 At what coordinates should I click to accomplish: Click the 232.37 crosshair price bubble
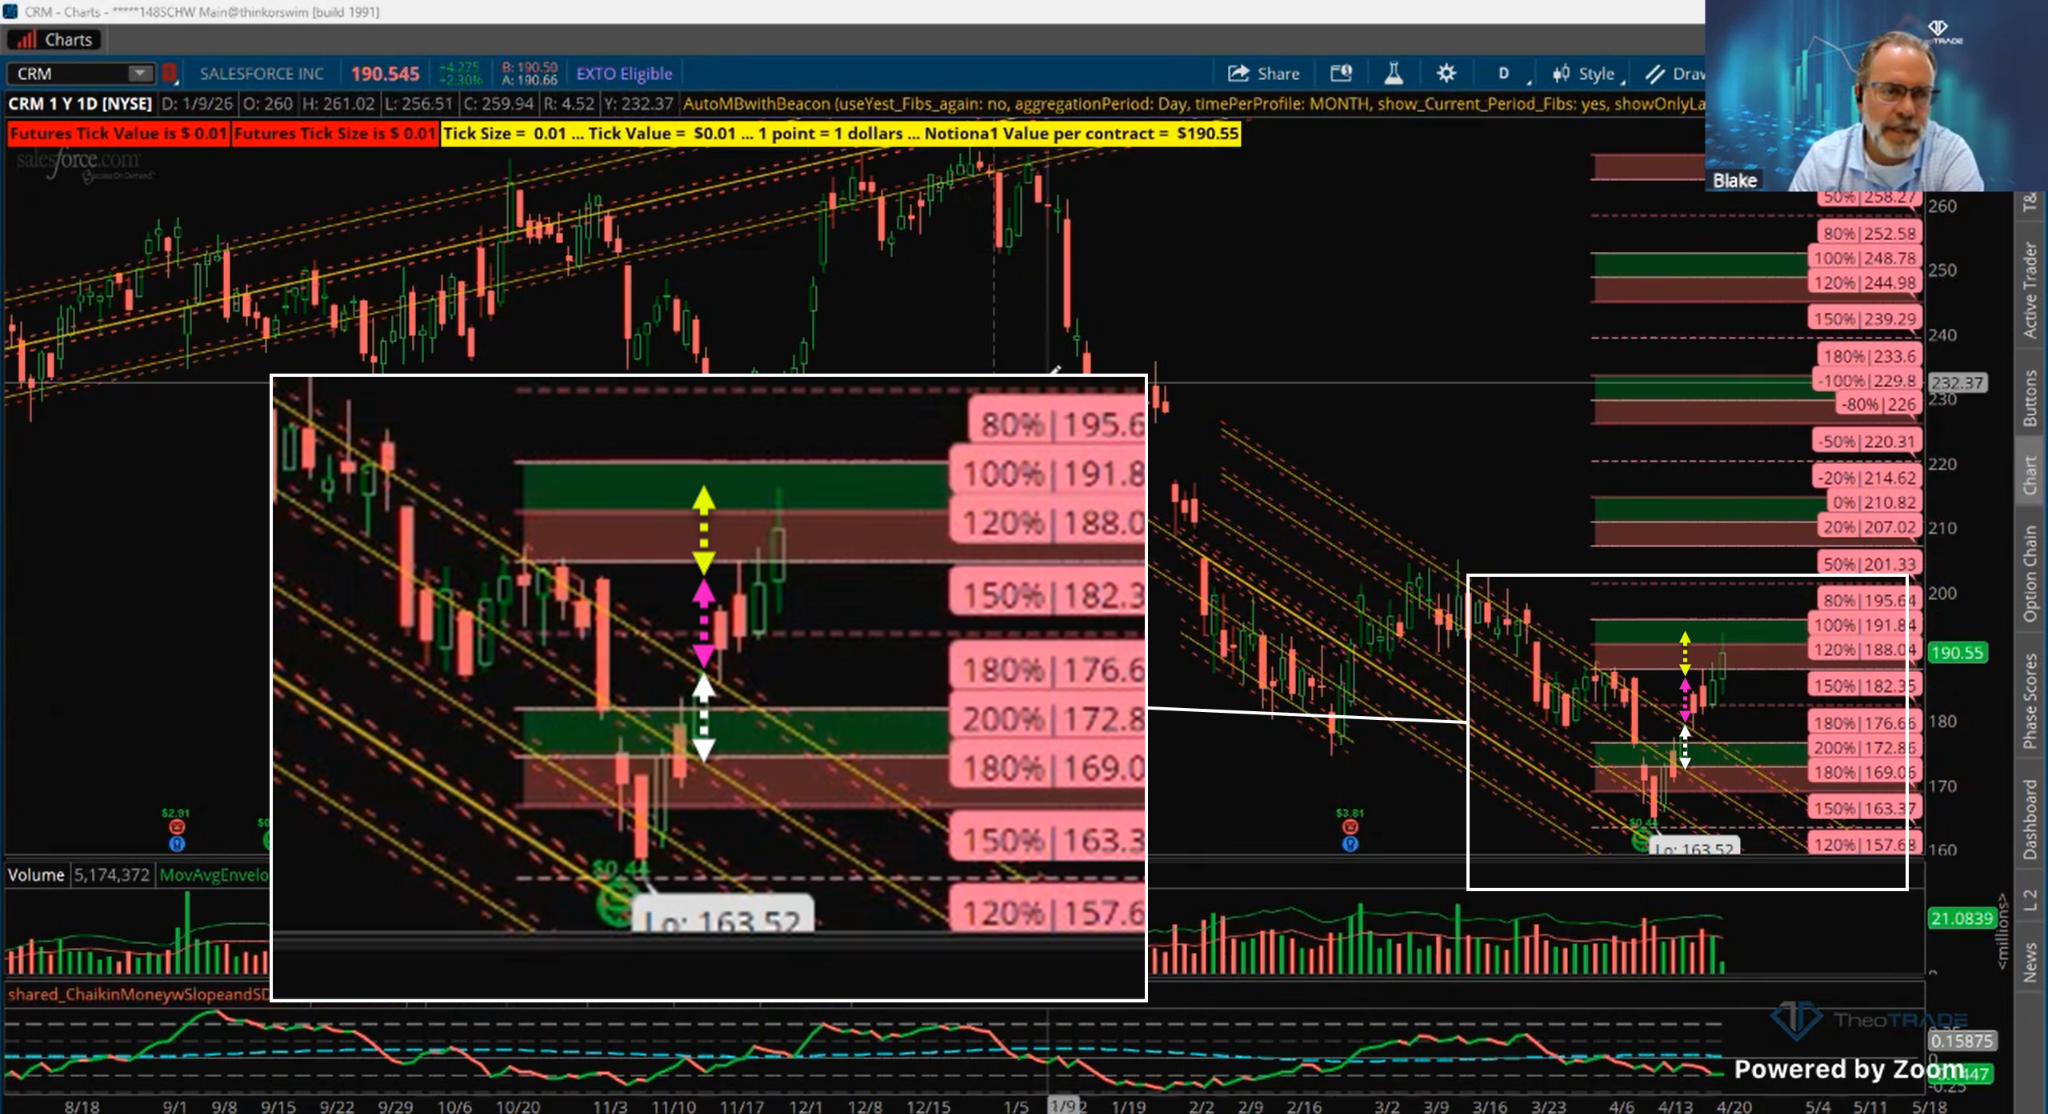1957,383
